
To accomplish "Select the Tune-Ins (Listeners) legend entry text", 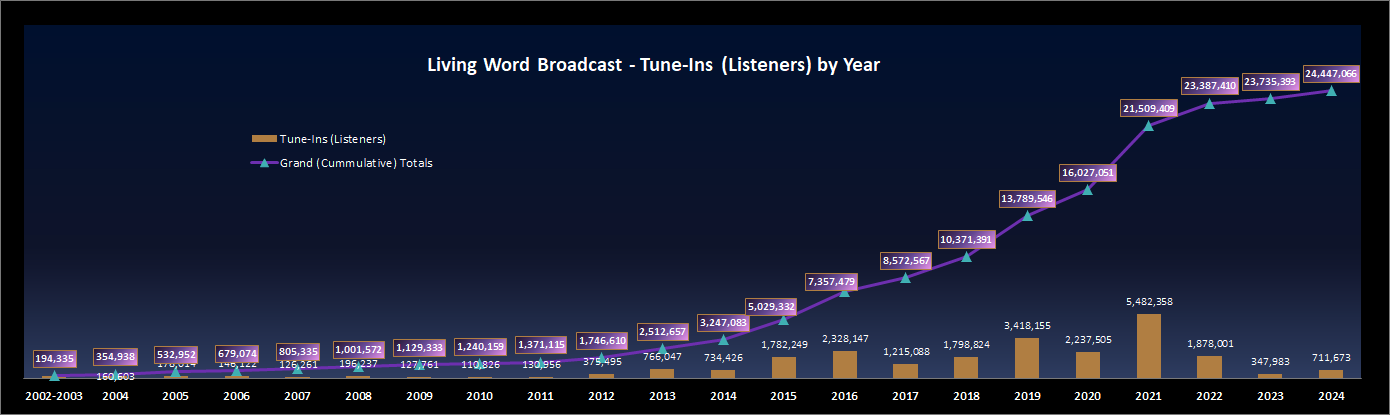I will tap(333, 139).
